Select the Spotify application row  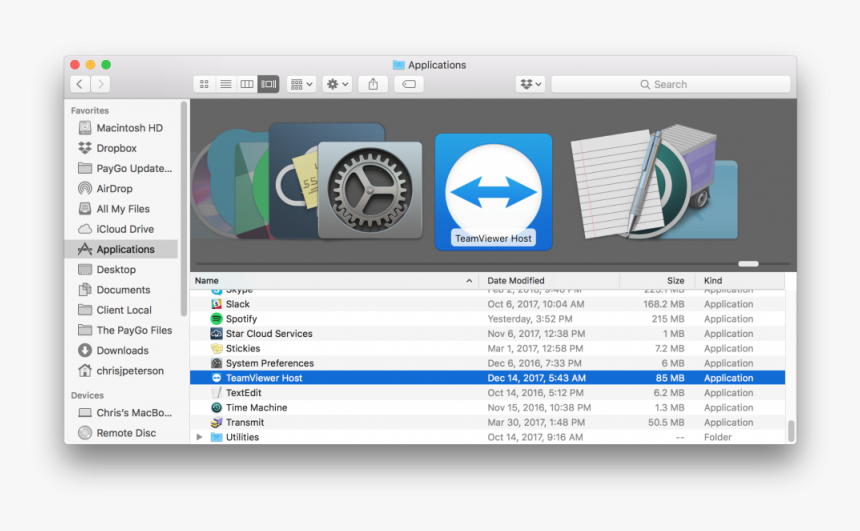(x=488, y=319)
